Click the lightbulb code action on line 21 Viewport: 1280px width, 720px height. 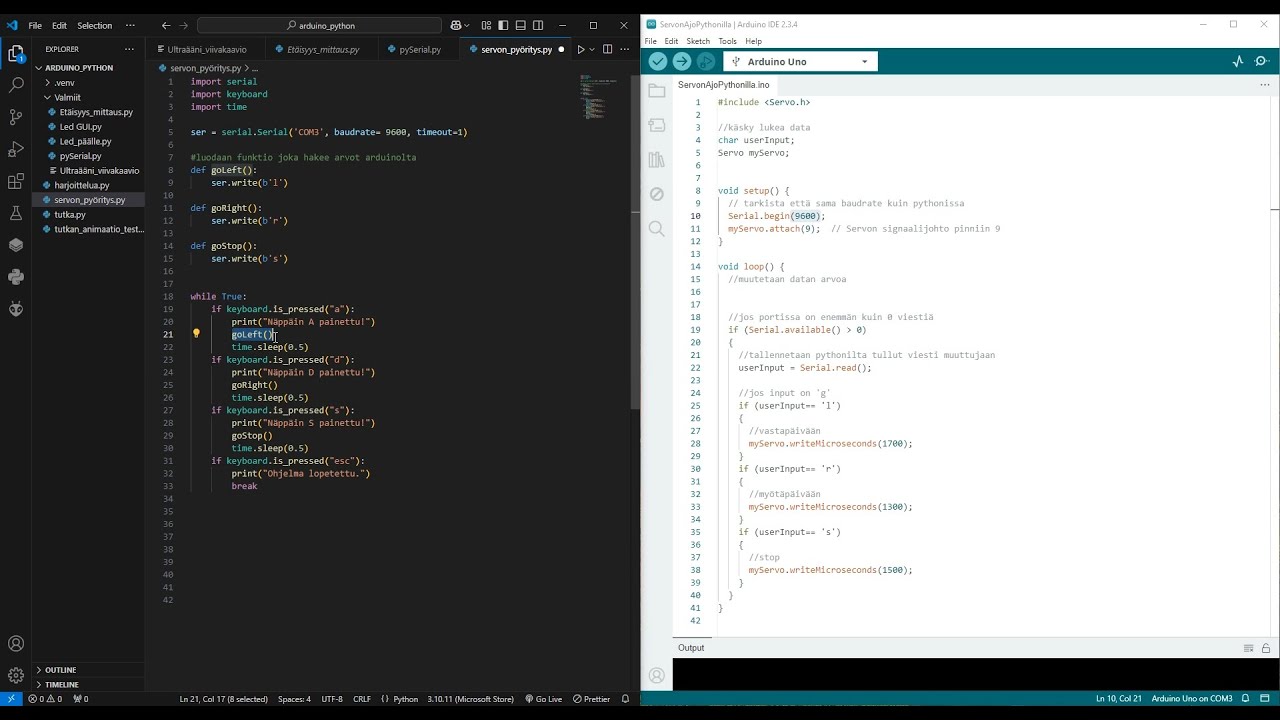(196, 334)
